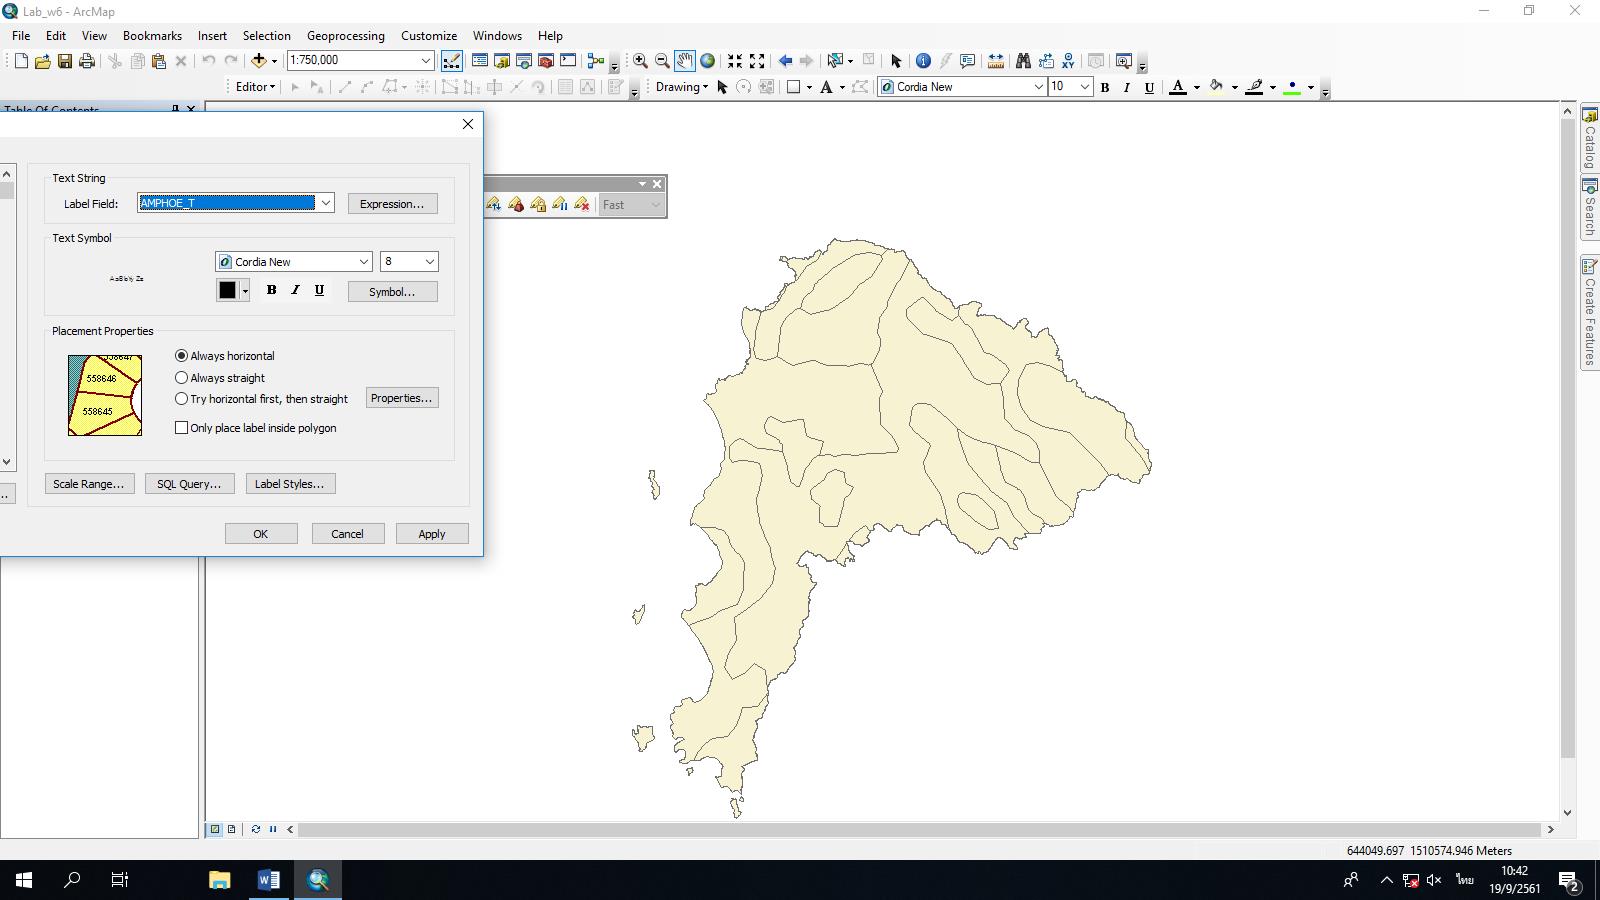Select the Lock Labels icon on labeling toolbar

coord(538,205)
